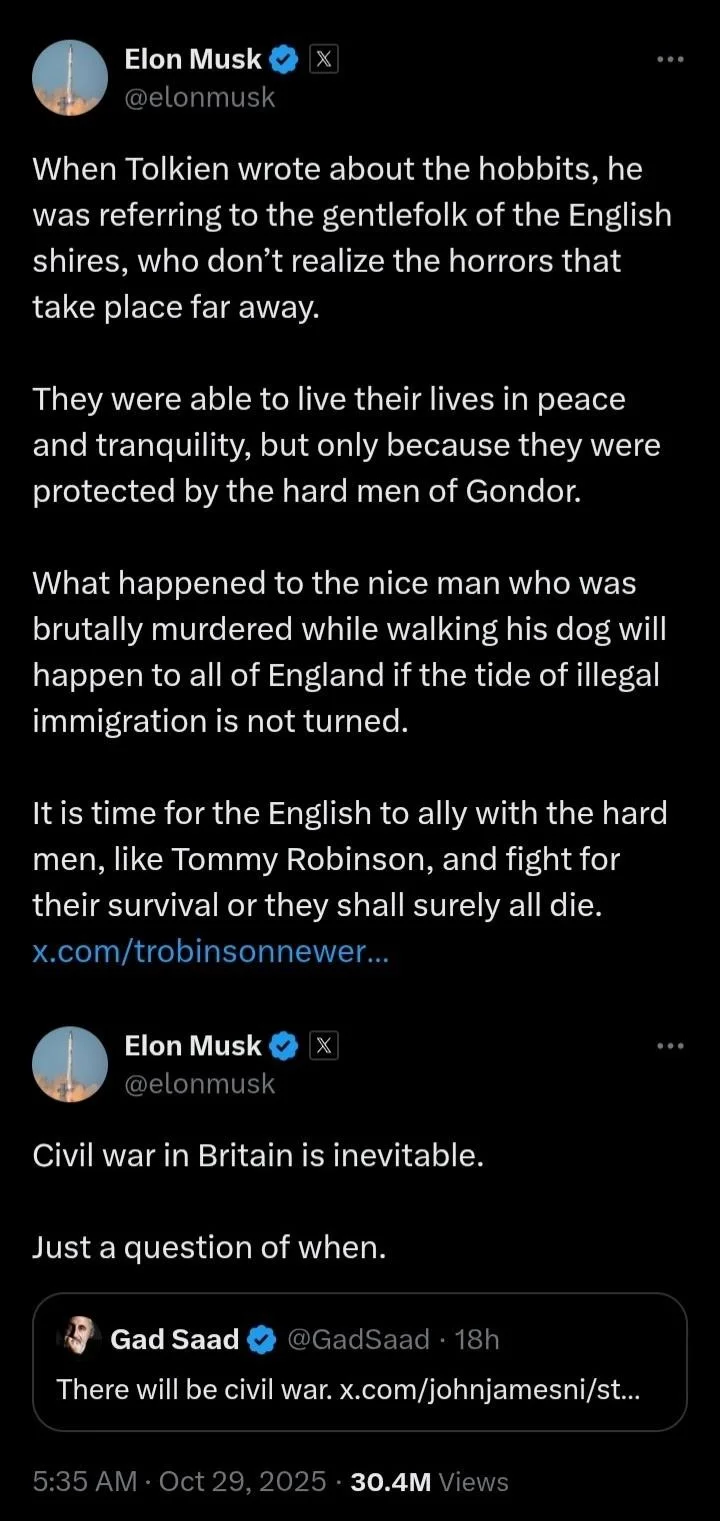720x1521 pixels.
Task: Click the X affiliation badge on the top post
Action: [323, 60]
